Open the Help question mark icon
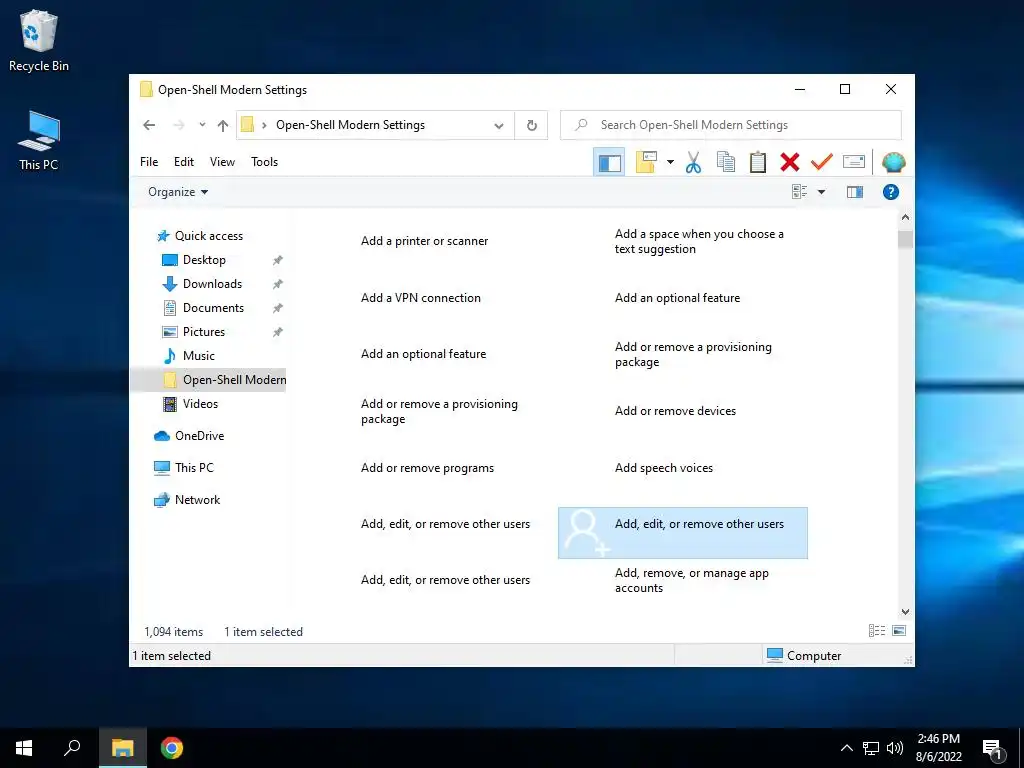 click(891, 192)
